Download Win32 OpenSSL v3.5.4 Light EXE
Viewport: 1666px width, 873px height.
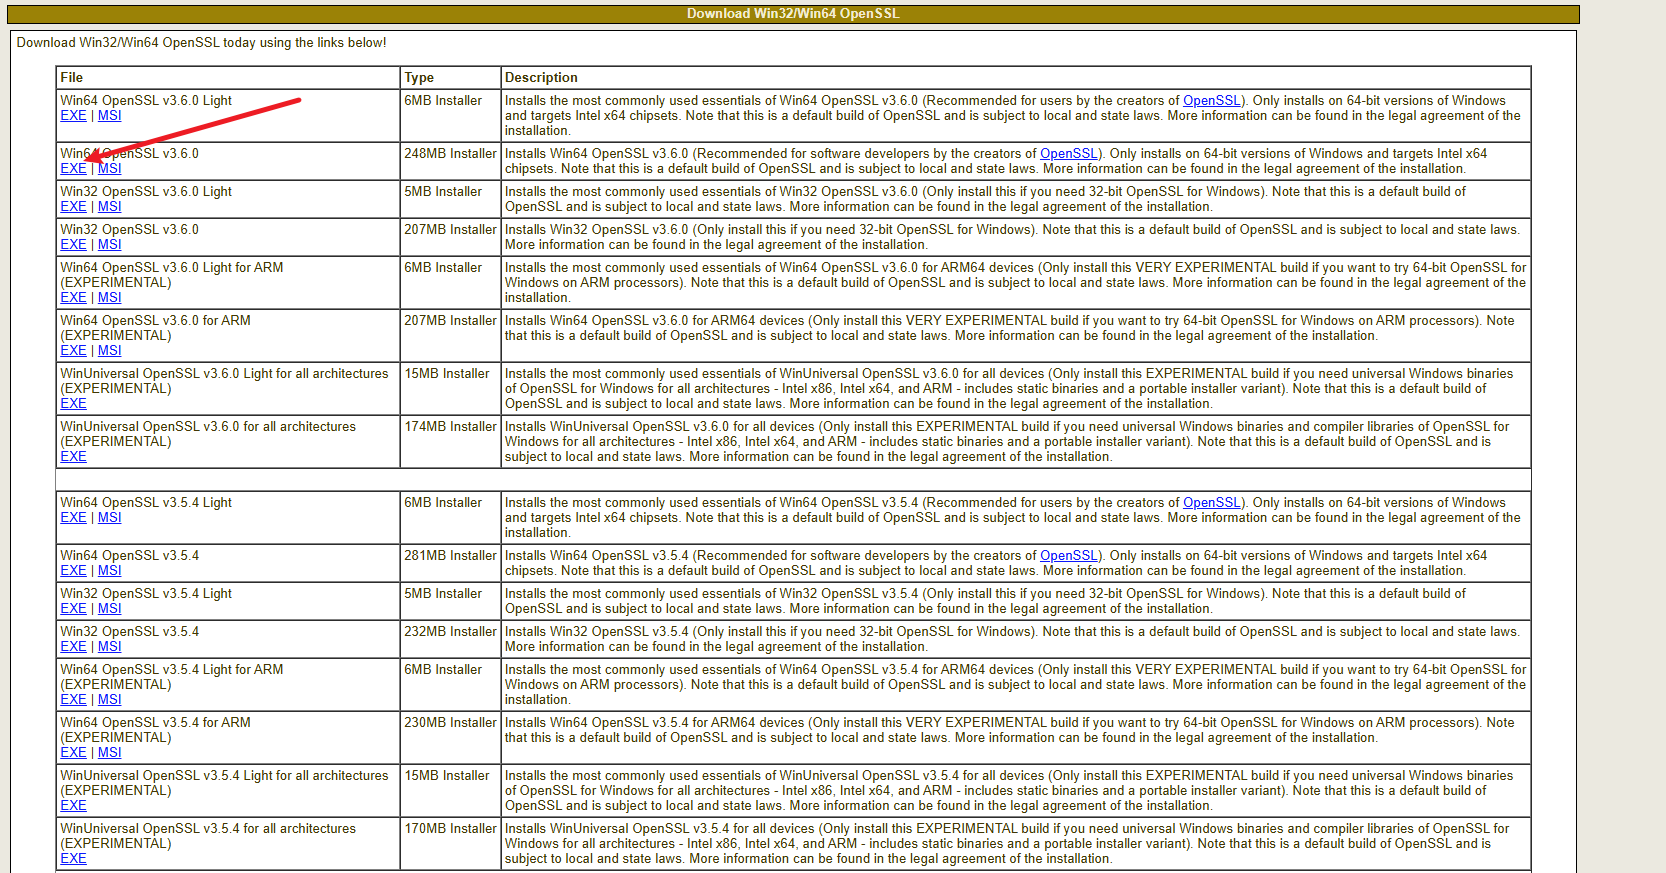[73, 609]
